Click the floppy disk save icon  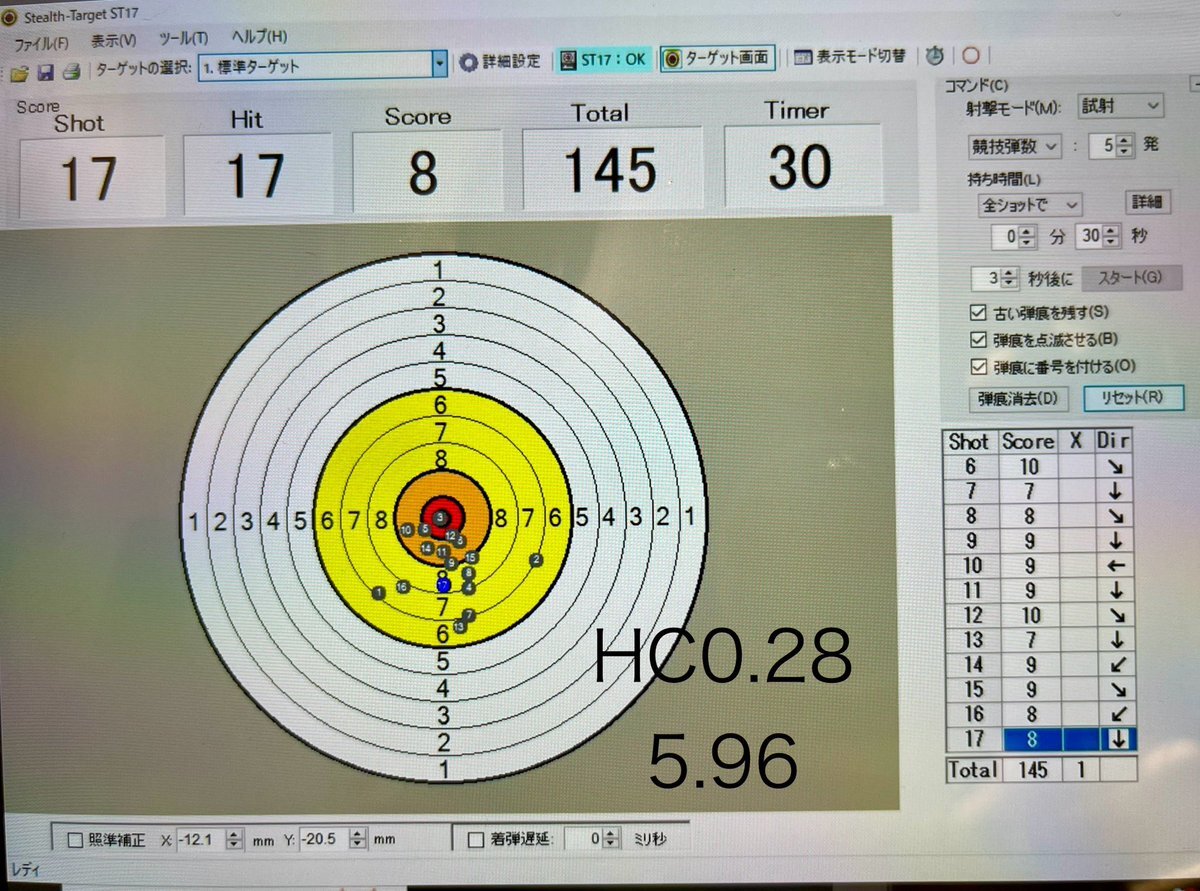click(44, 73)
